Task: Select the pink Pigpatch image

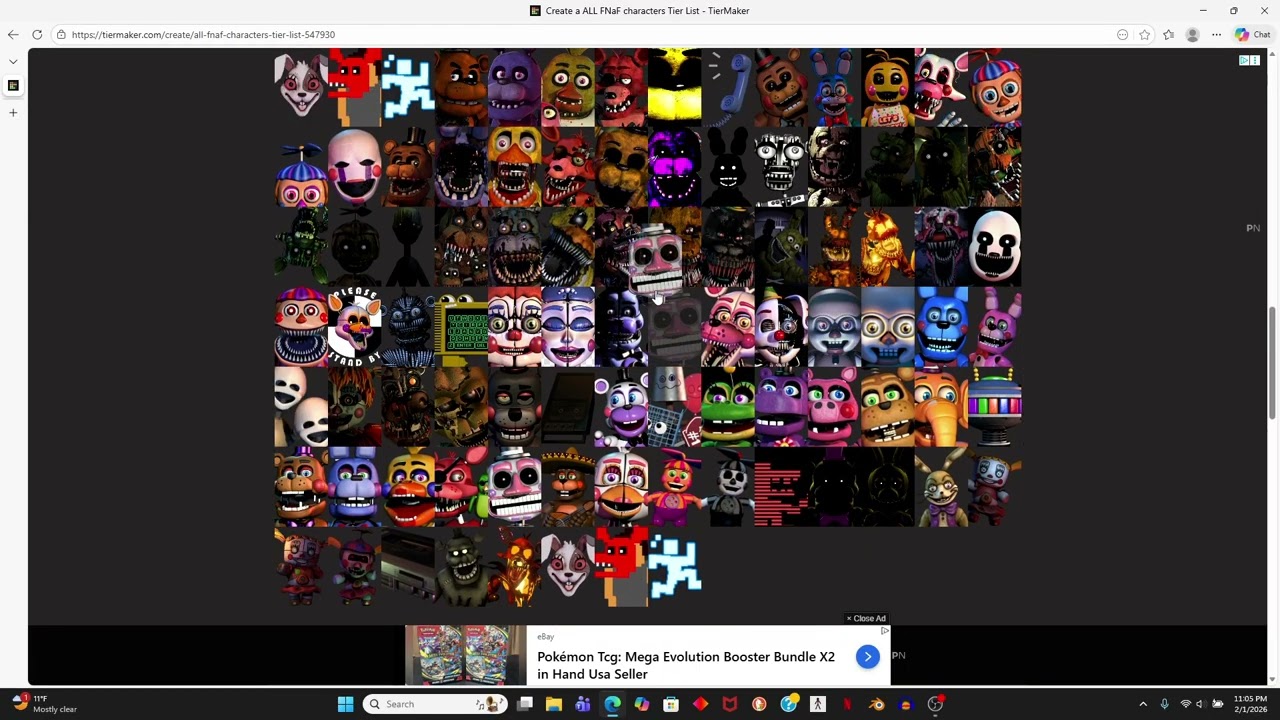Action: [x=834, y=407]
